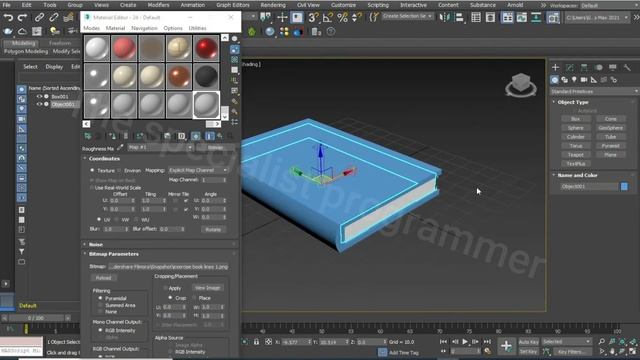Open the Material Editor sphere icon in toolbar
The width and height of the screenshot is (640, 360).
(x=269, y=31)
